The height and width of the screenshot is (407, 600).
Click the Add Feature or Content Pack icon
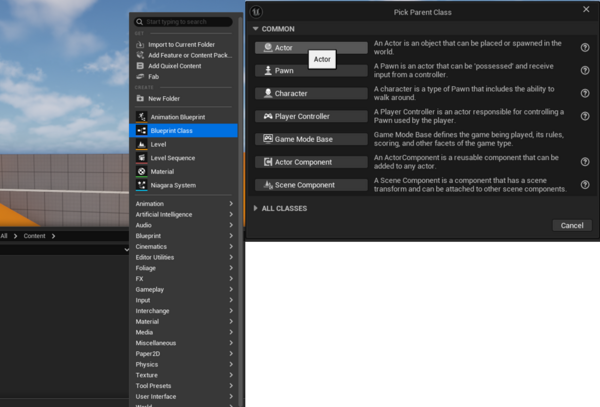140,55
